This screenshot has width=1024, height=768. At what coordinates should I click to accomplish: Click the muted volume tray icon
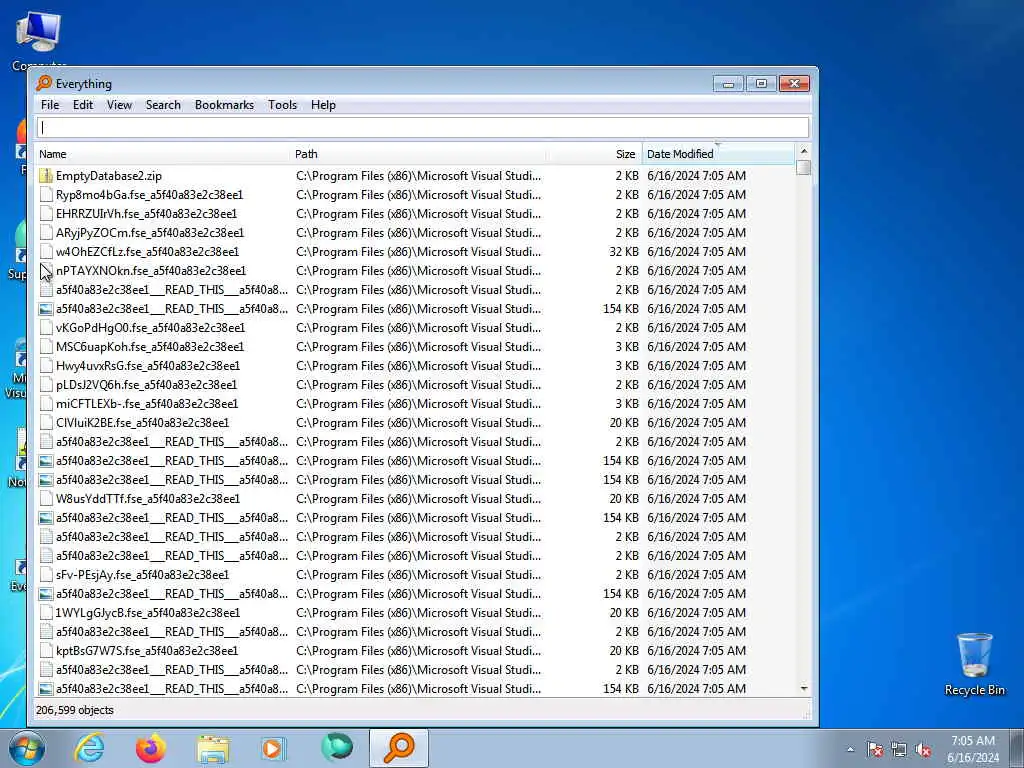(923, 750)
